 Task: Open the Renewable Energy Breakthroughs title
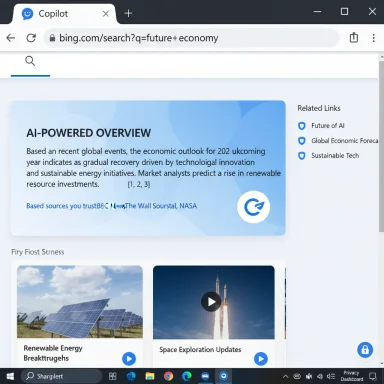tap(53, 353)
